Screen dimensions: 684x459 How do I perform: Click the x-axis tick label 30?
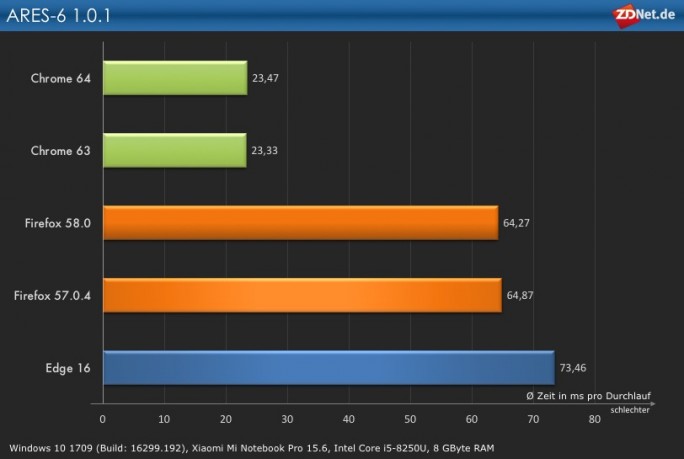287,419
